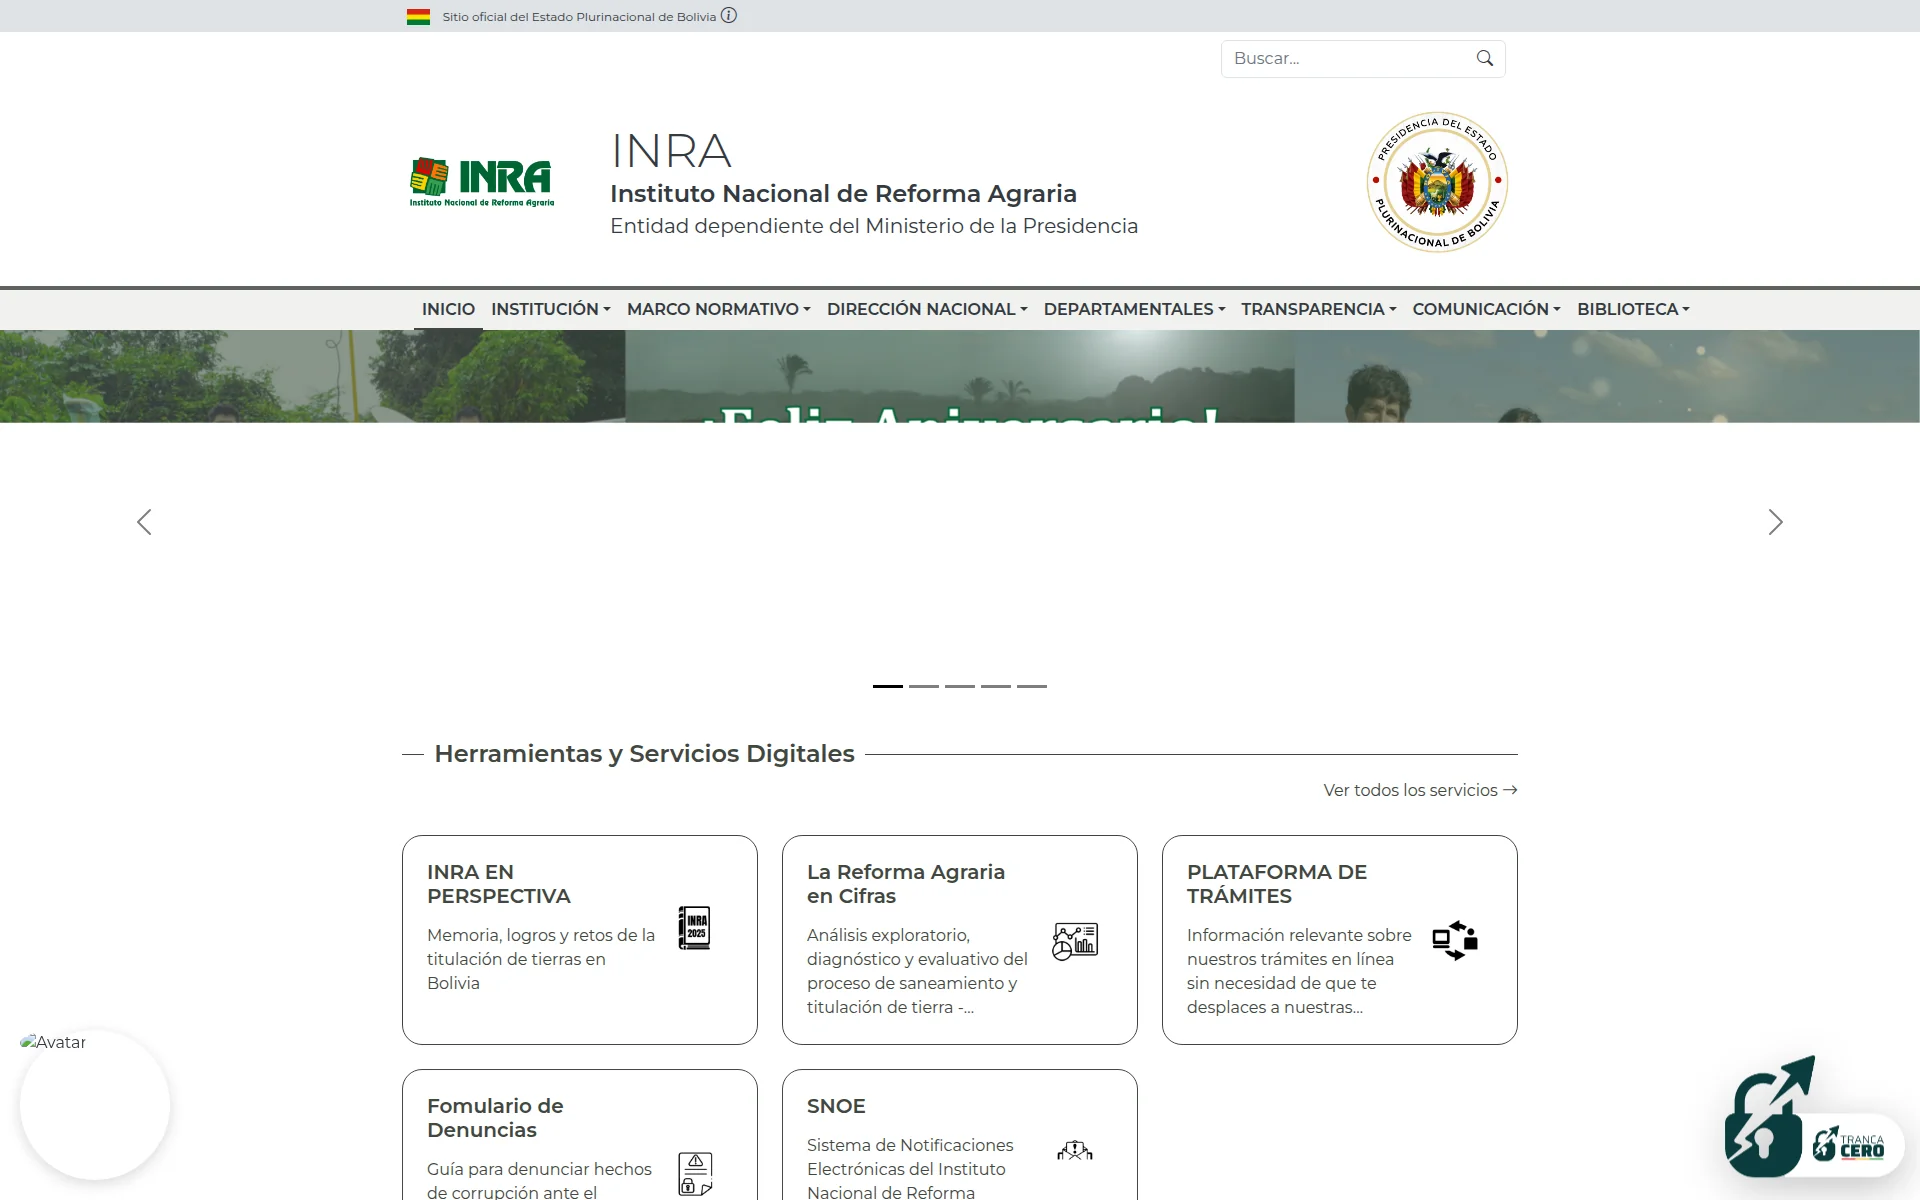The height and width of the screenshot is (1200, 1920).
Task: Select the first carousel indicator
Action: [x=888, y=686]
